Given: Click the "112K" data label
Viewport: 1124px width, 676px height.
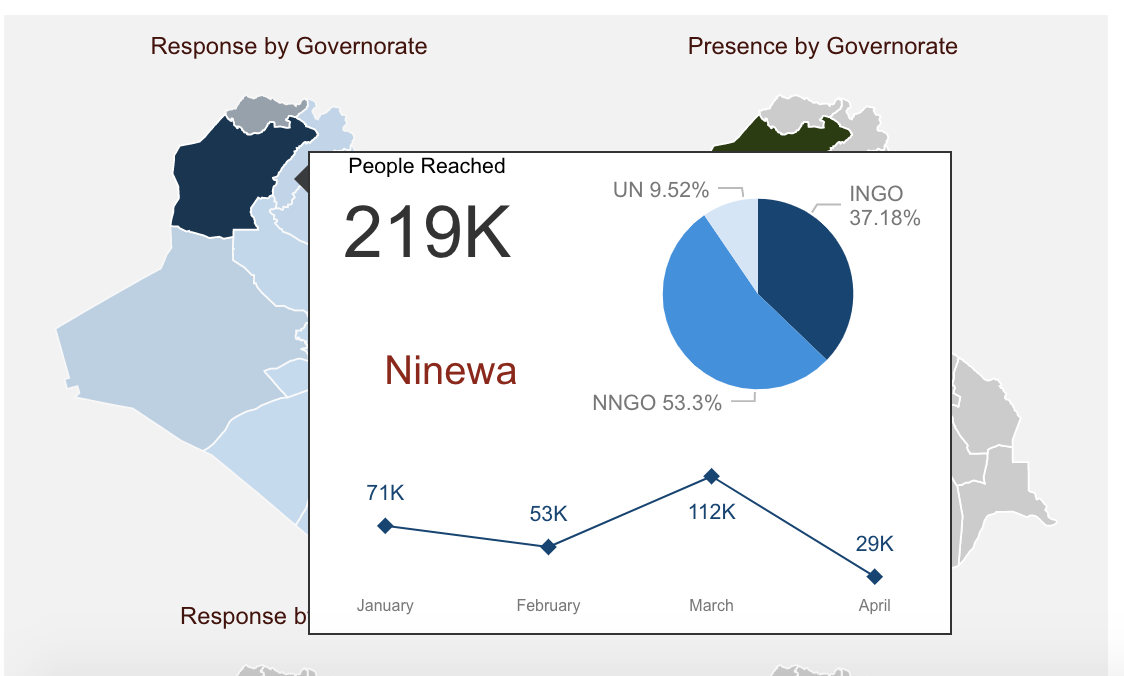Looking at the screenshot, I should pyautogui.click(x=712, y=512).
